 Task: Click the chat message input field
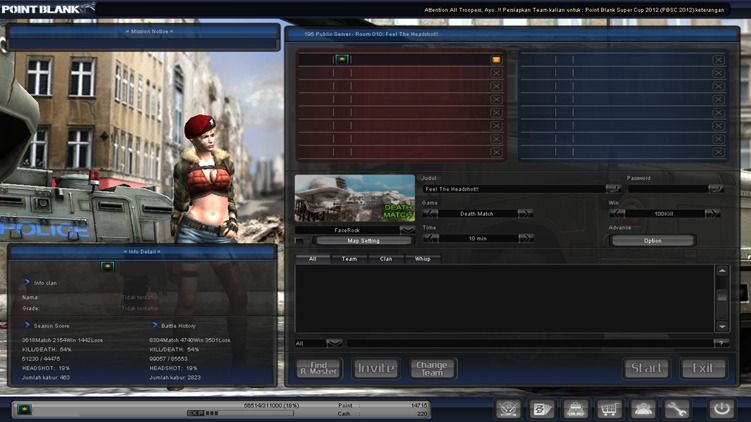click(x=530, y=343)
